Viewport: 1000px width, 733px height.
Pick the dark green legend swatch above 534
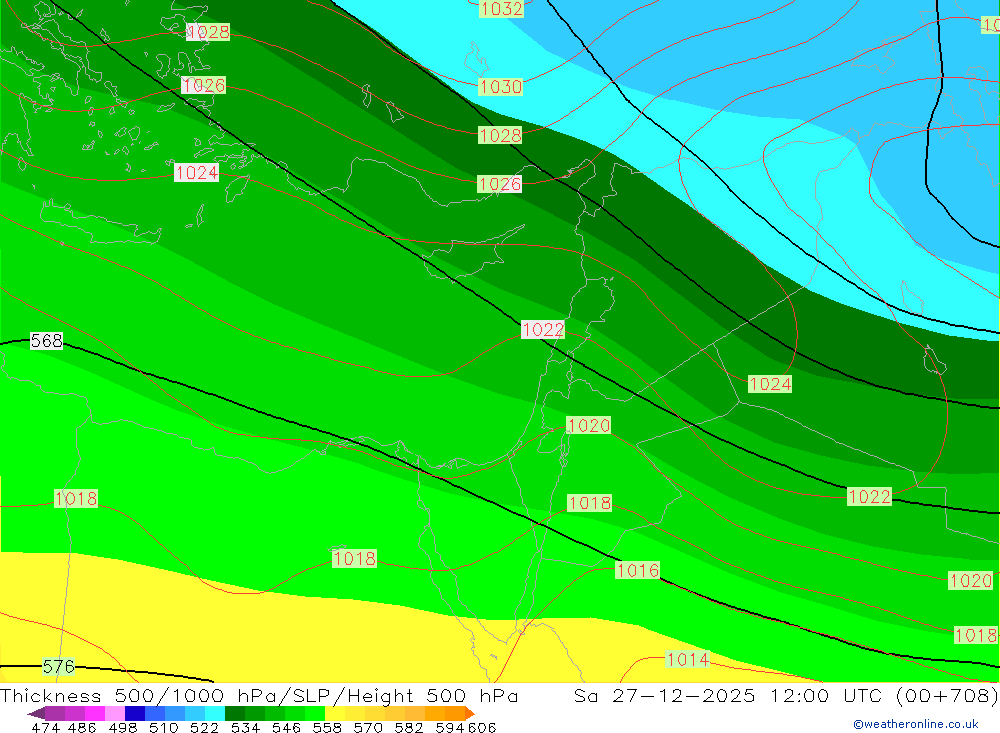pos(235,713)
